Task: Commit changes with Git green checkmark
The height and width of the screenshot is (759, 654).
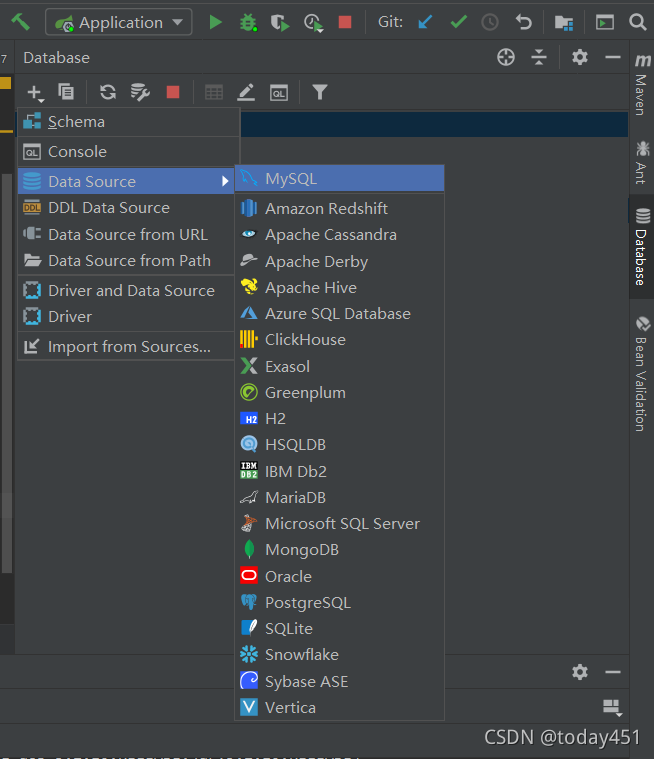Action: (458, 22)
